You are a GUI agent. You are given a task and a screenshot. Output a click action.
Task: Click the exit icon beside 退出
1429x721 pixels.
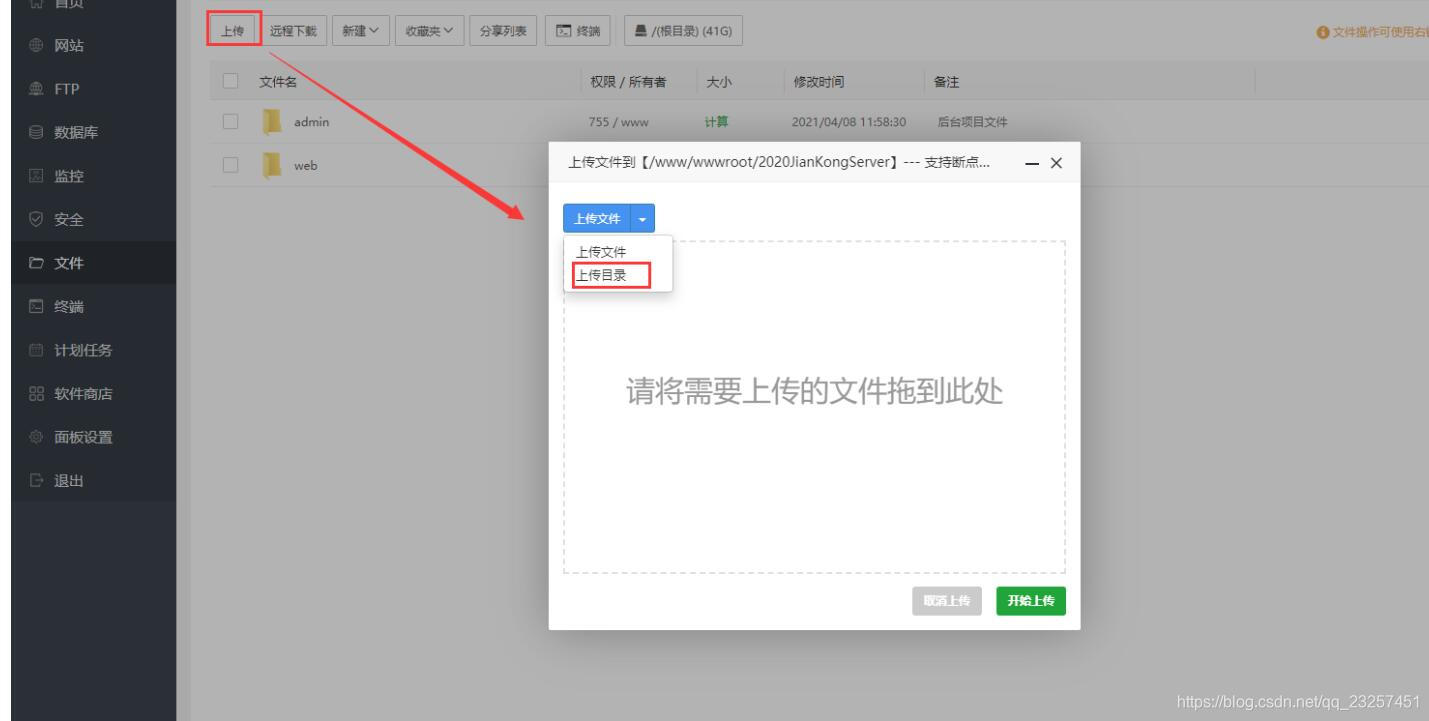pyautogui.click(x=38, y=481)
